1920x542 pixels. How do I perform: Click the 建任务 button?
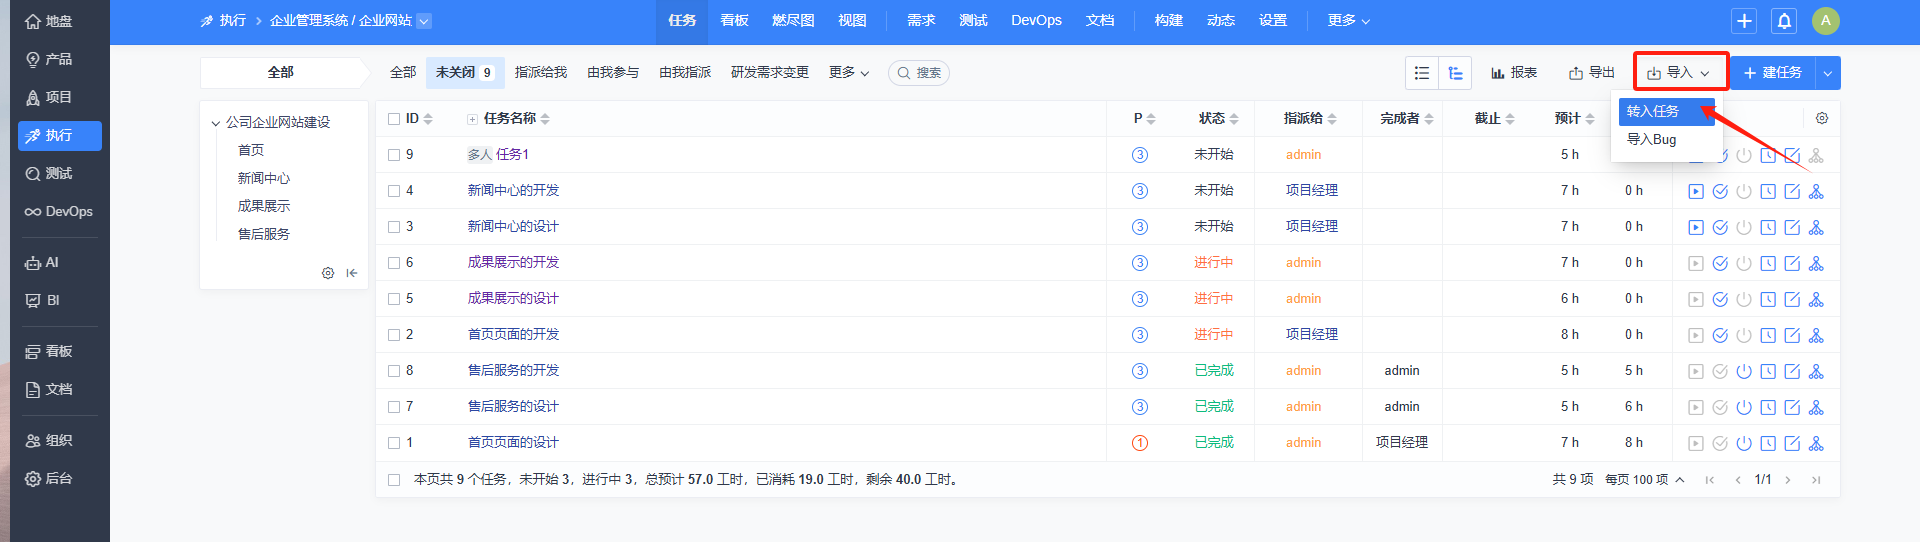[1773, 73]
